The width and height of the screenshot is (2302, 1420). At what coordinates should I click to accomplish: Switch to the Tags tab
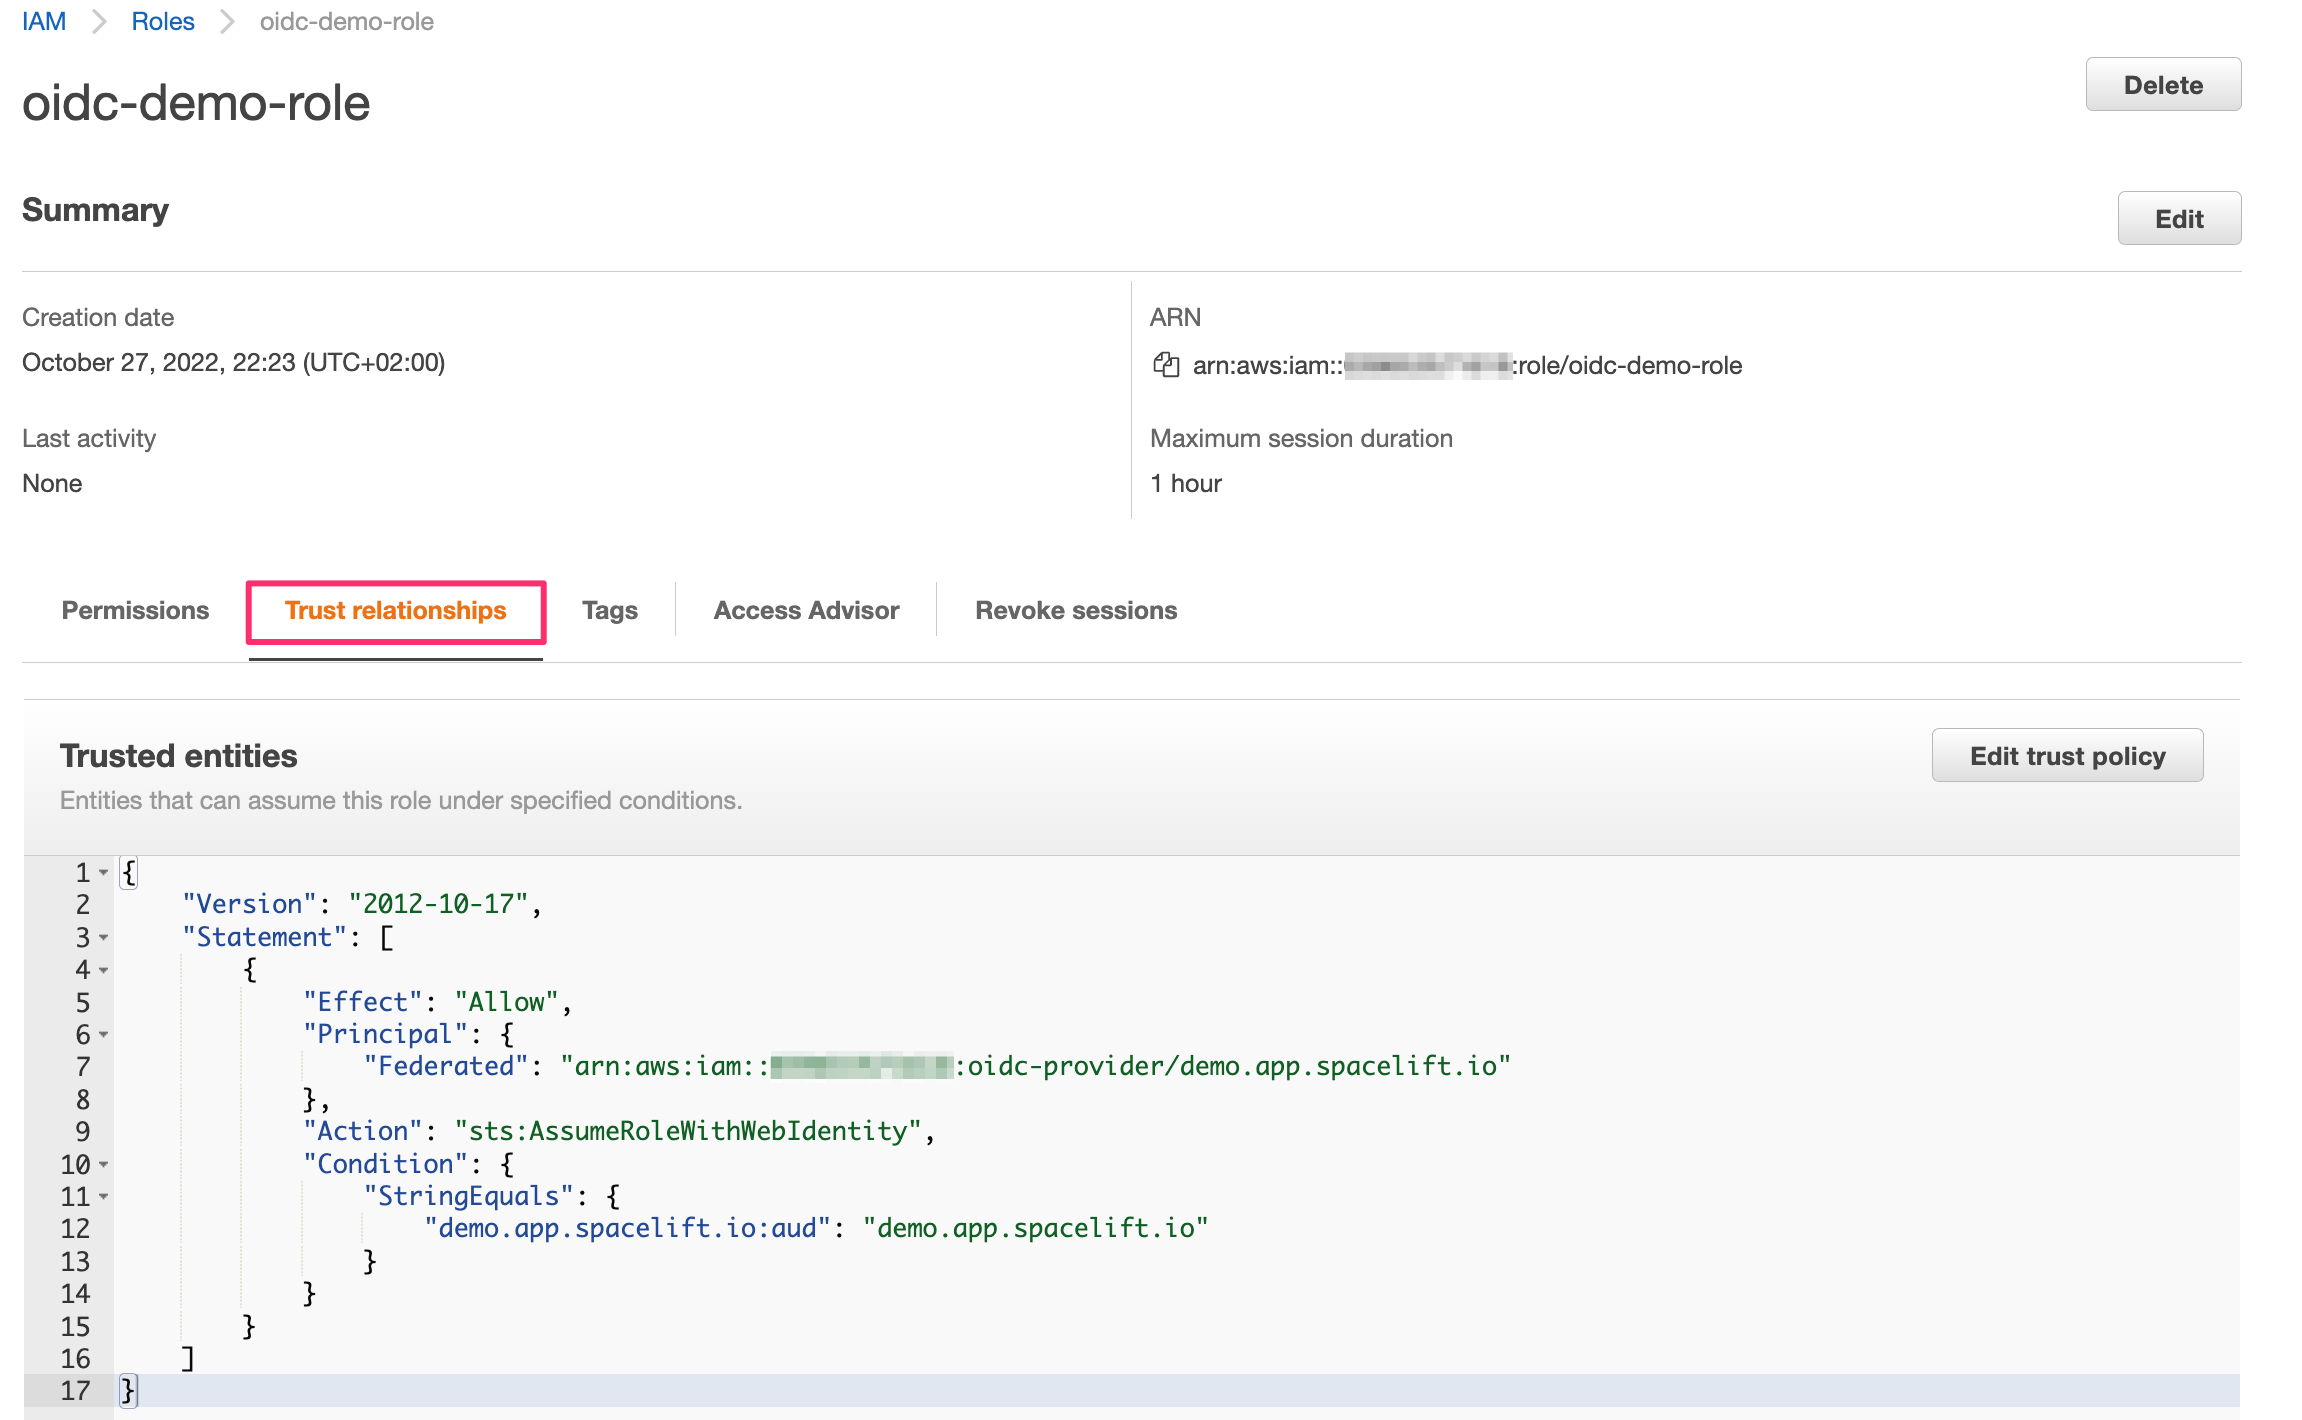click(609, 610)
